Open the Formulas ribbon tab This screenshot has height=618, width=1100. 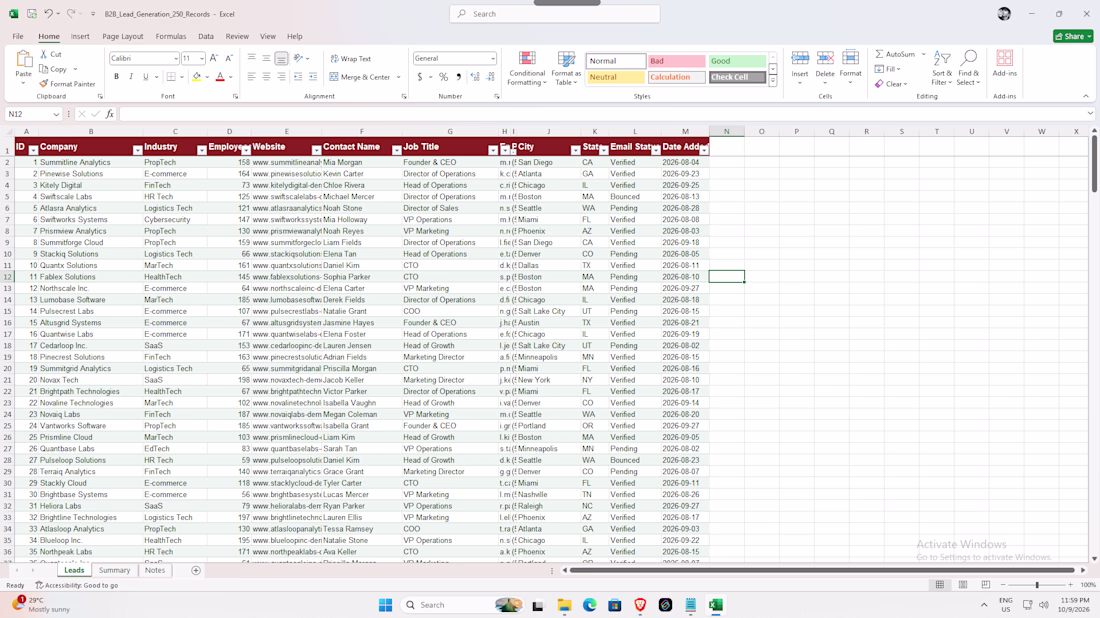pos(170,36)
